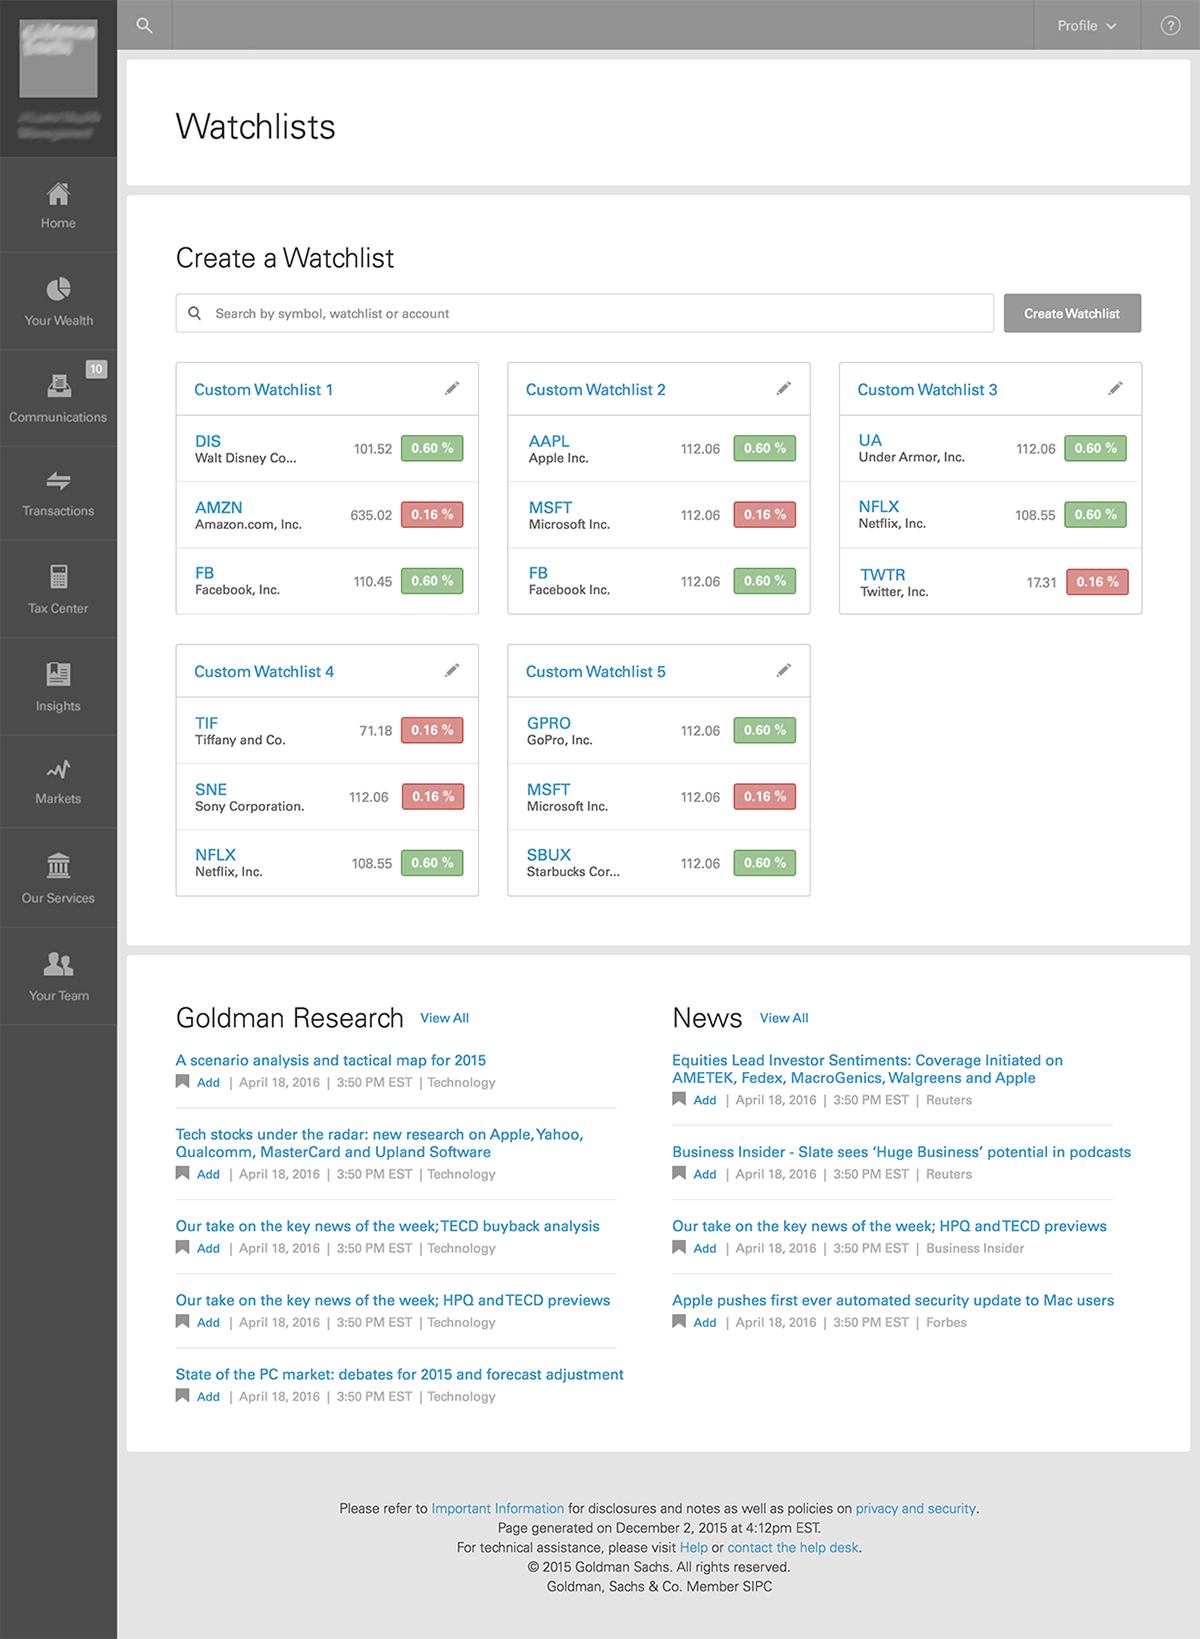Open Communications inbox icon
The height and width of the screenshot is (1639, 1200).
(58, 385)
